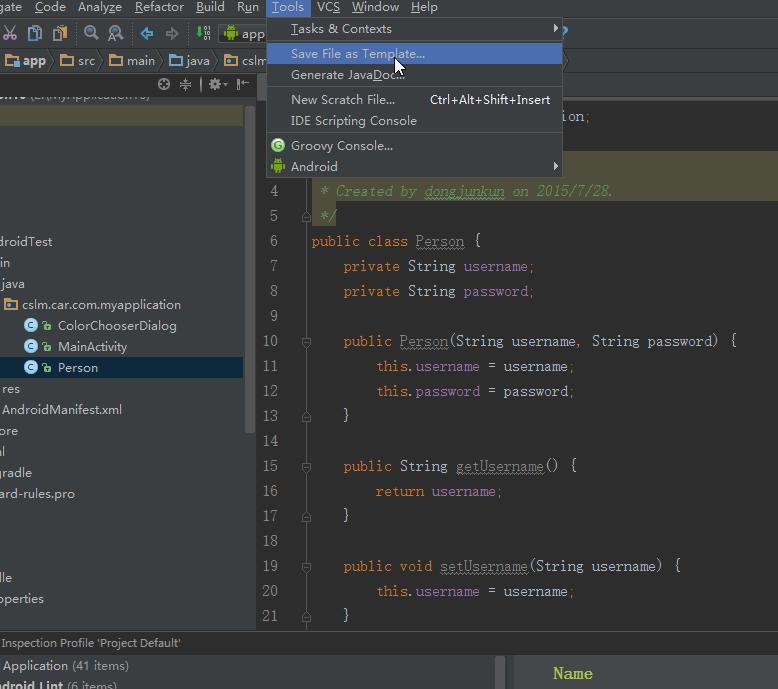Click the Paste clipboard icon
Viewport: 778px width, 689px height.
click(x=58, y=33)
